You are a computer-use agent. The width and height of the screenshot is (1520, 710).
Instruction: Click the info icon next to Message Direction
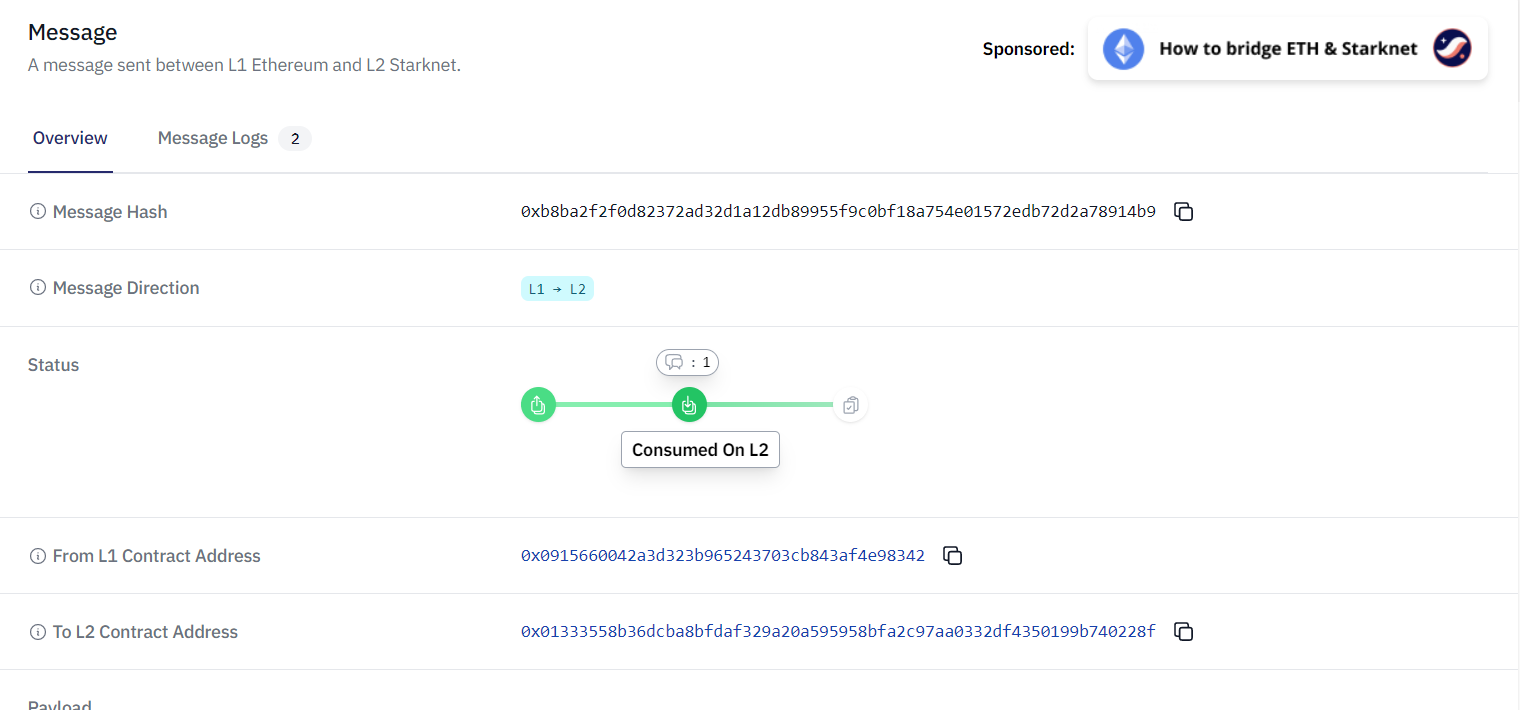[x=37, y=287]
